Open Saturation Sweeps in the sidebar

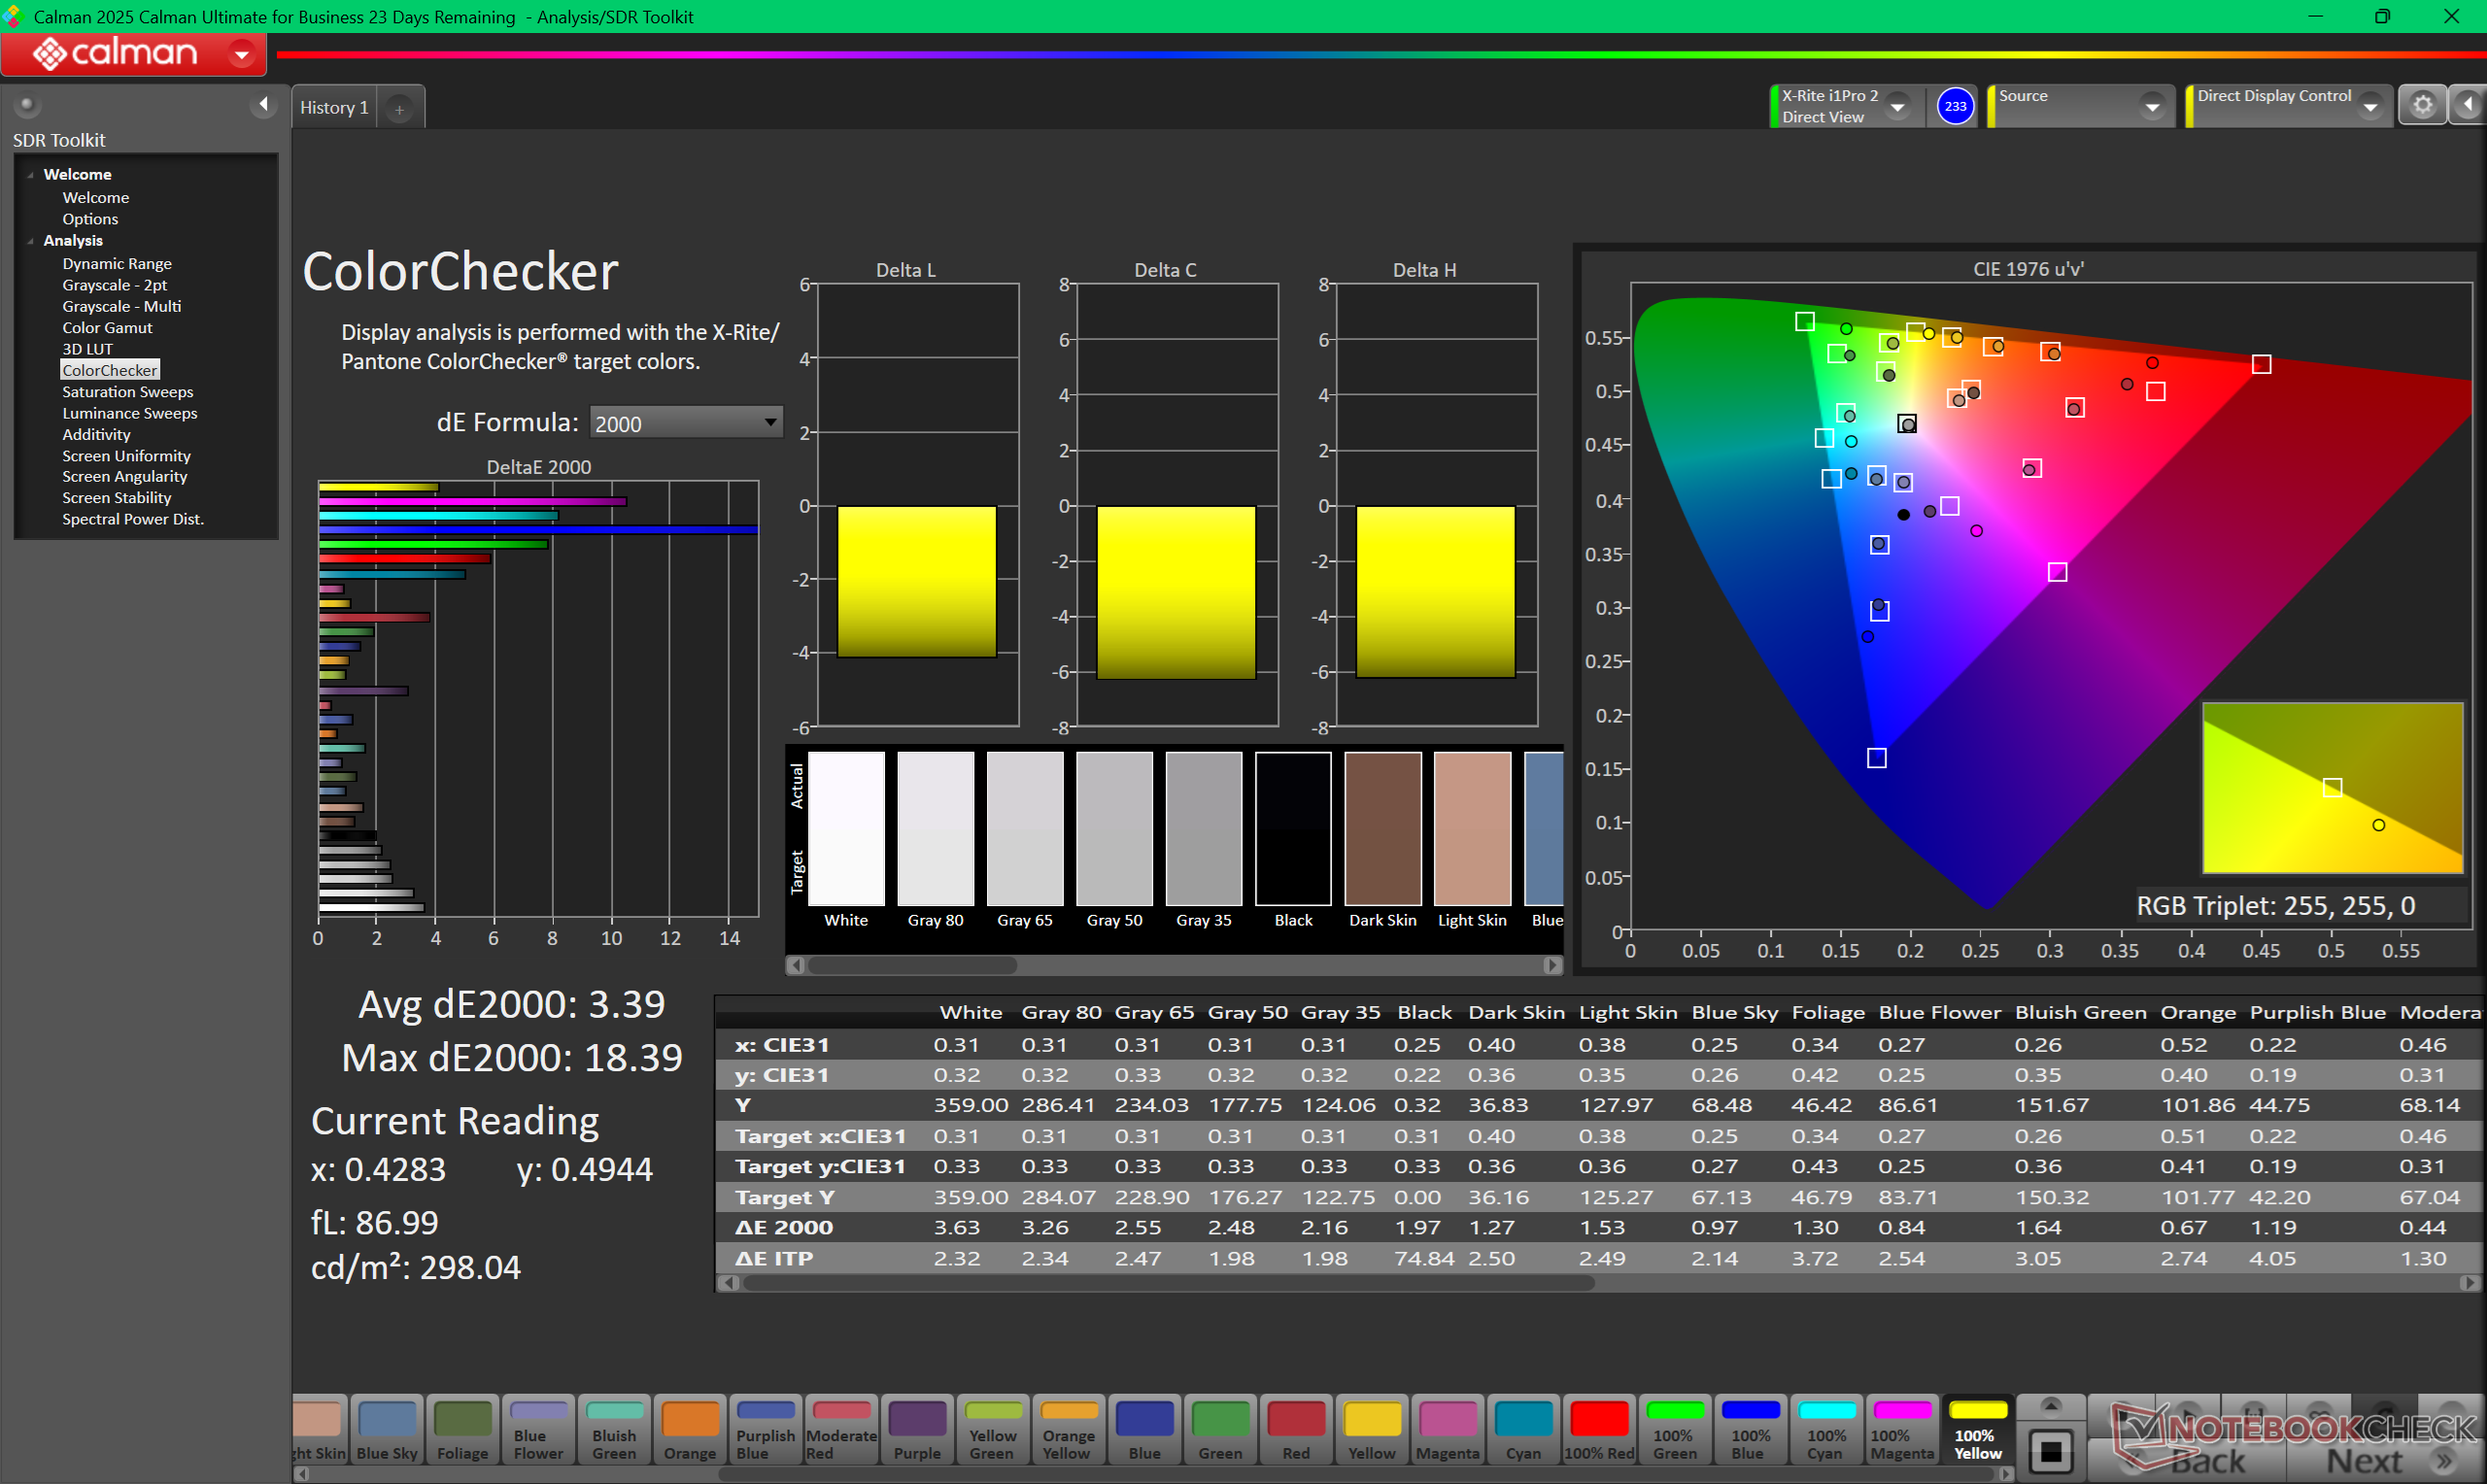pyautogui.click(x=127, y=392)
